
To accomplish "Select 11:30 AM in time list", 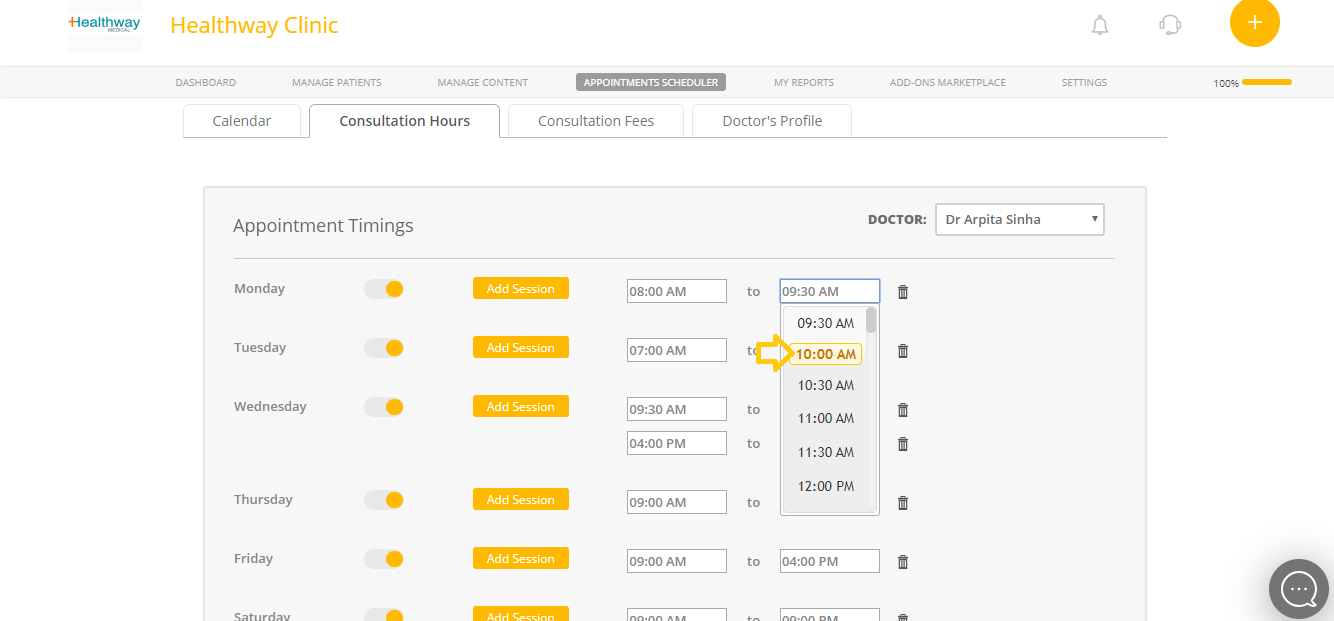I will click(x=825, y=452).
